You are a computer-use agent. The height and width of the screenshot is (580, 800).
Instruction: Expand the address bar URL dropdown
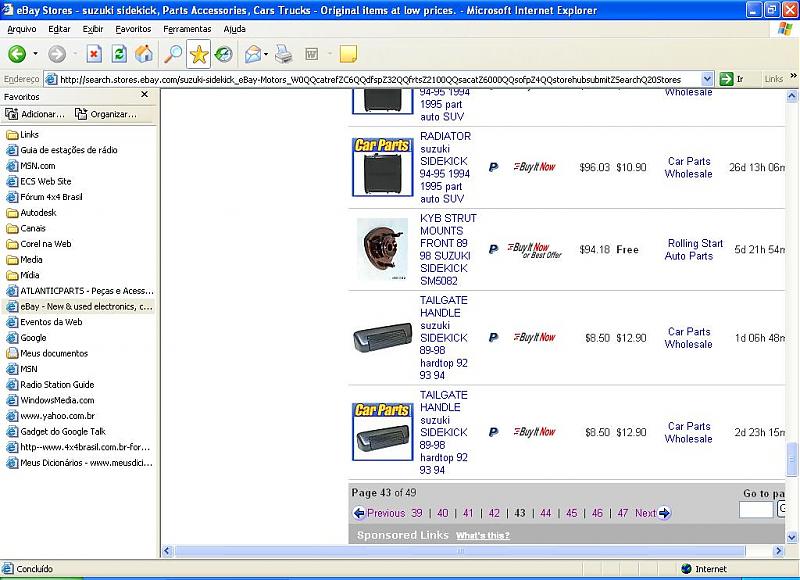707,79
